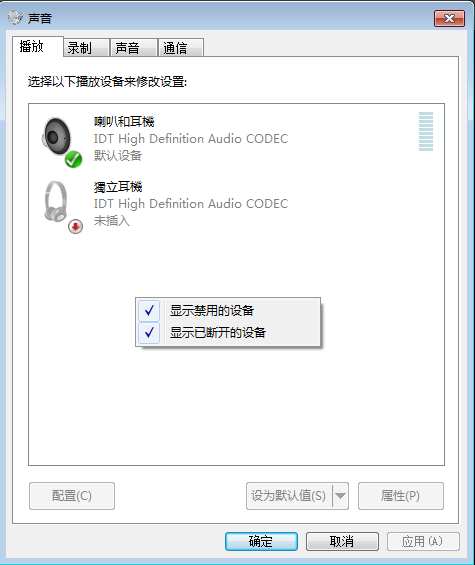Open the 声音 tab
This screenshot has width=475, height=565.
pos(134,48)
